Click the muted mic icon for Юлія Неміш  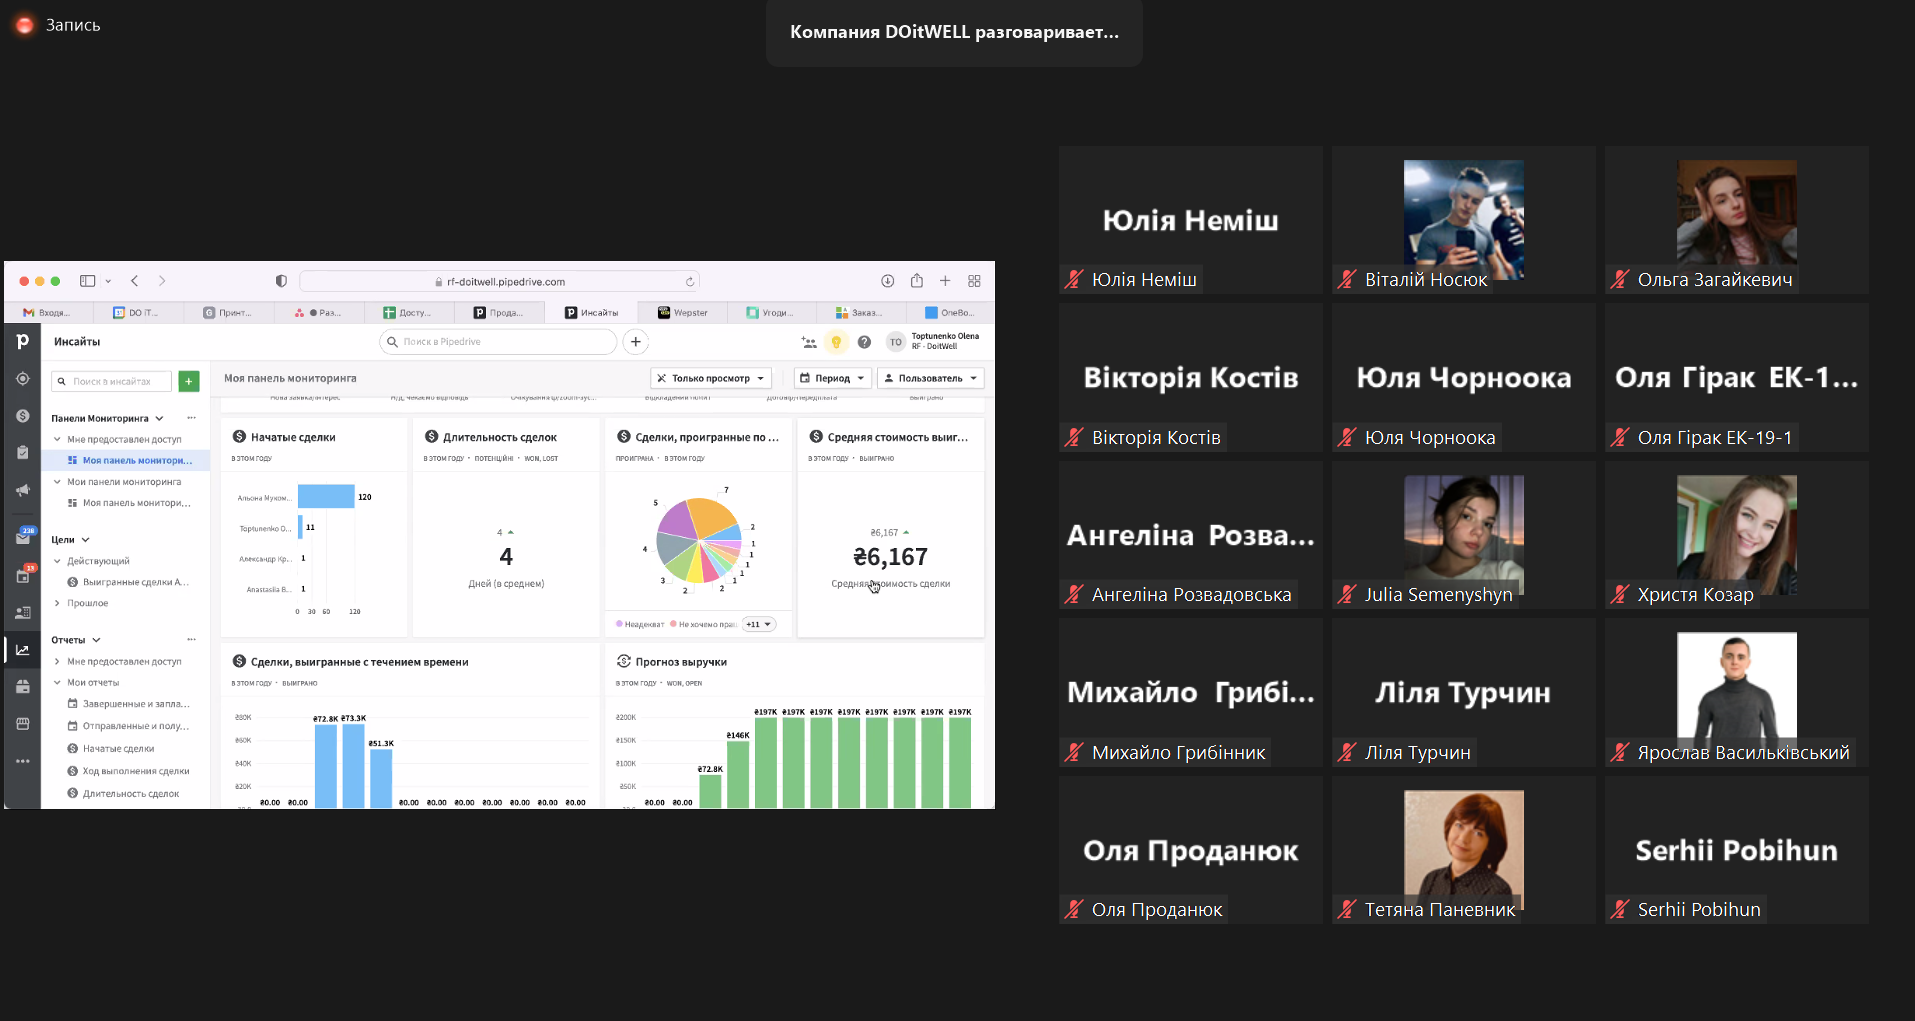[1074, 280]
